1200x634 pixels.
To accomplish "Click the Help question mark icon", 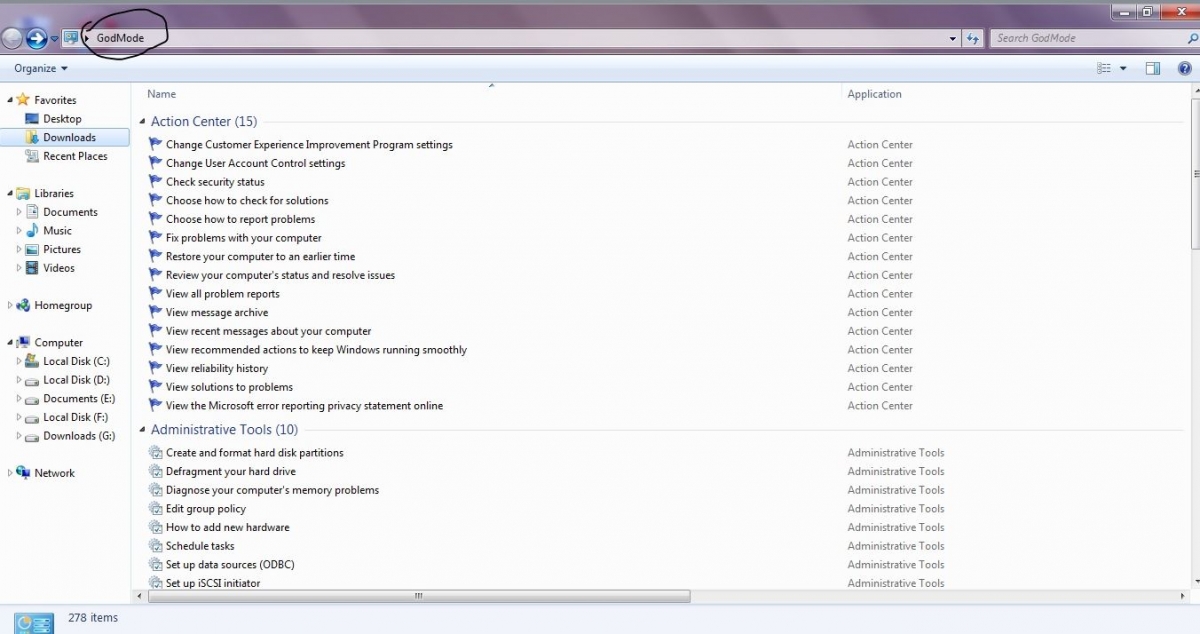I will pos(1185,68).
